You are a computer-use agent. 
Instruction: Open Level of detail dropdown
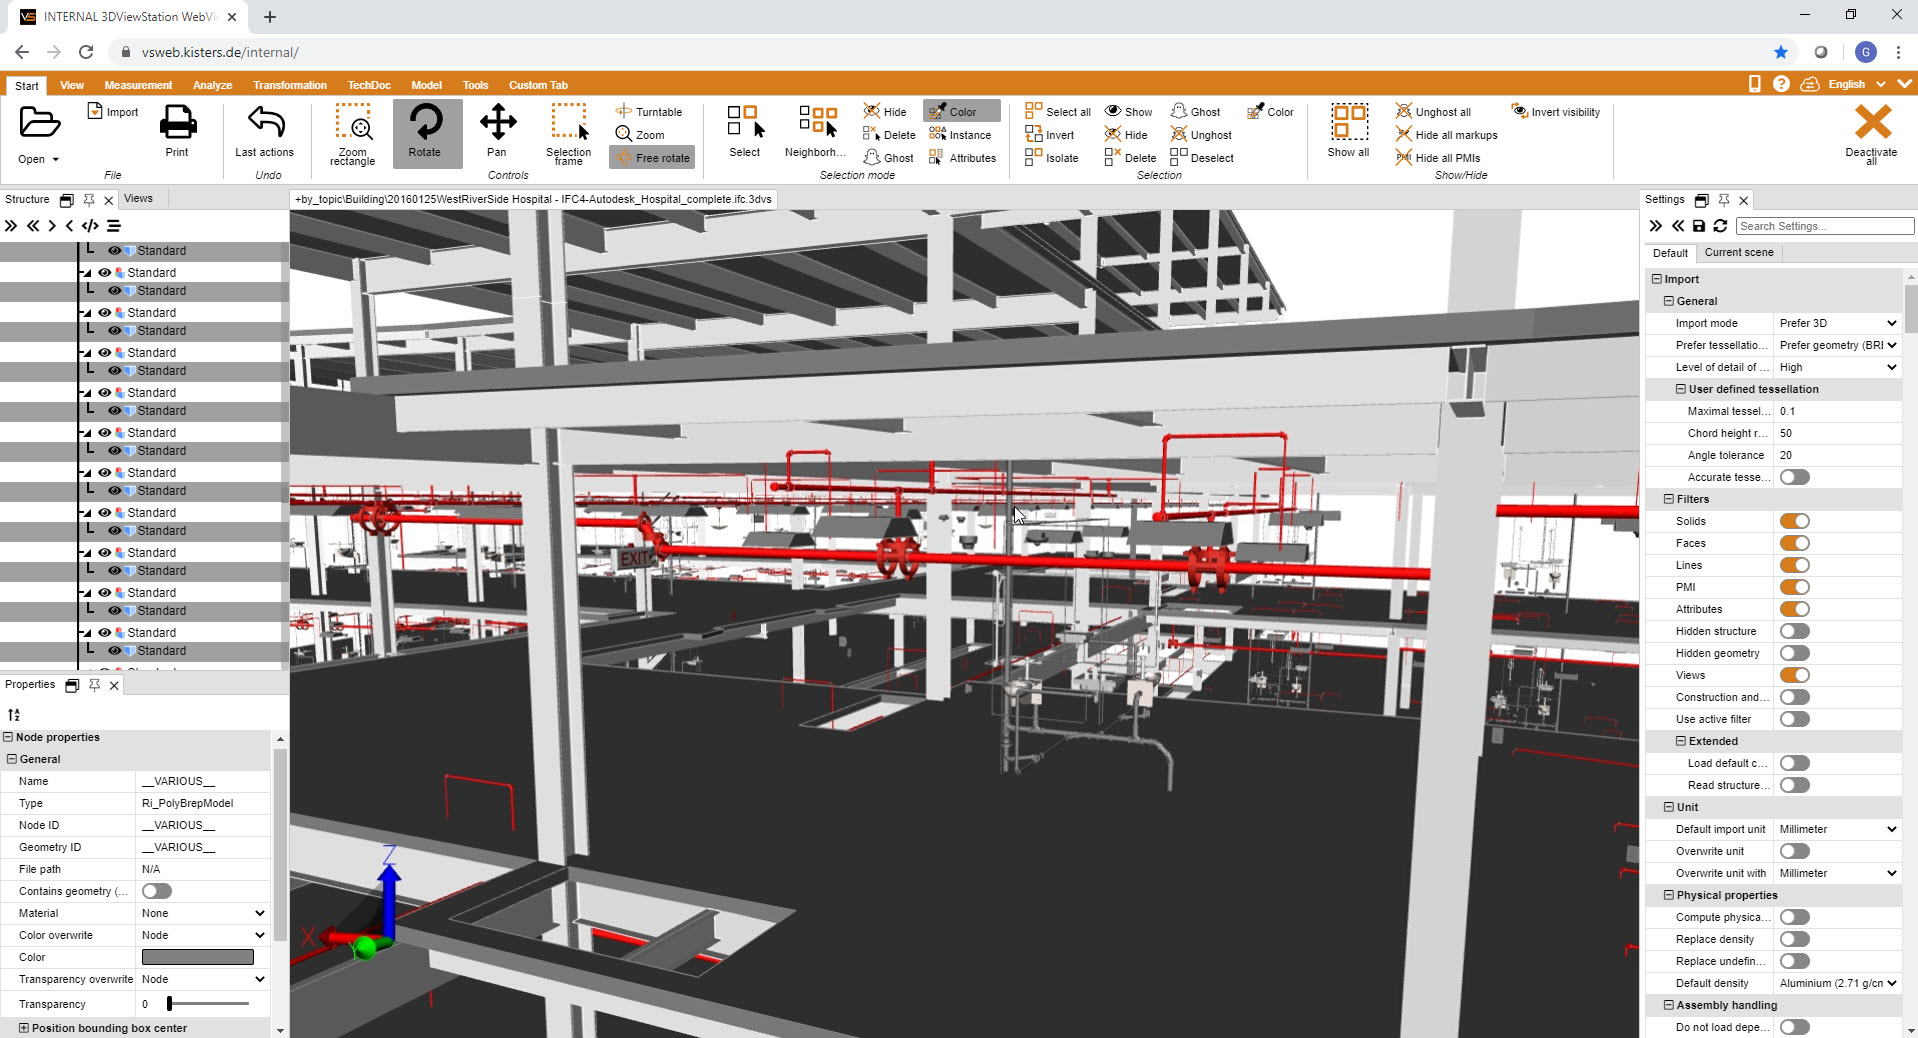(x=1838, y=367)
